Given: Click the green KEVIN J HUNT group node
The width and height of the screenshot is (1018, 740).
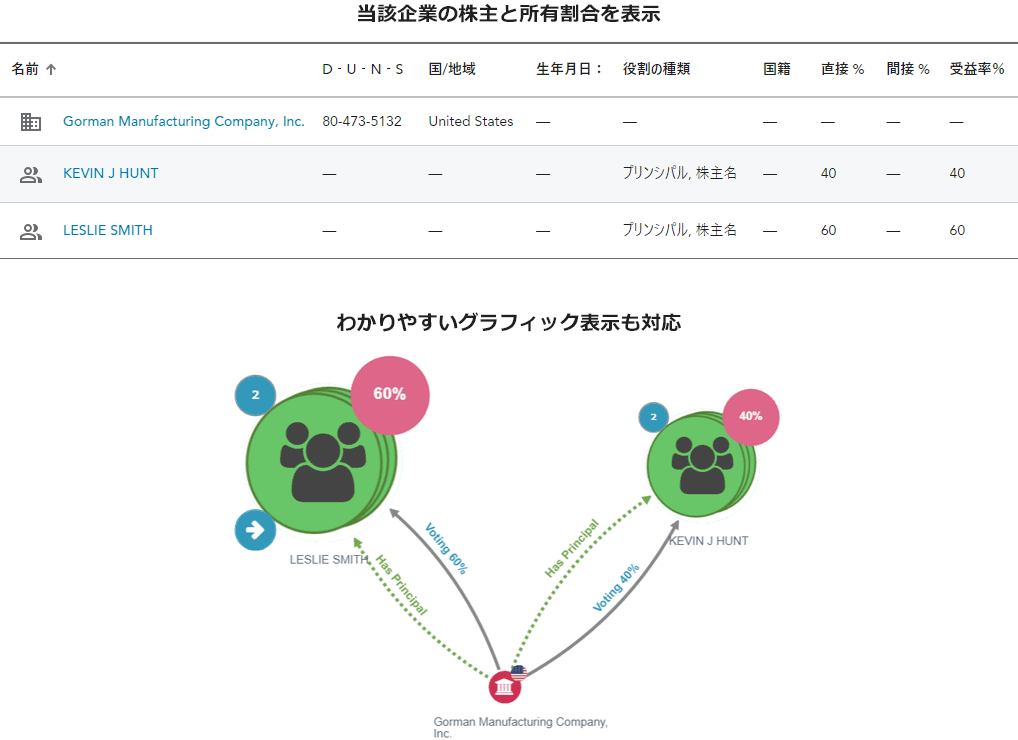Looking at the screenshot, I should (701, 464).
